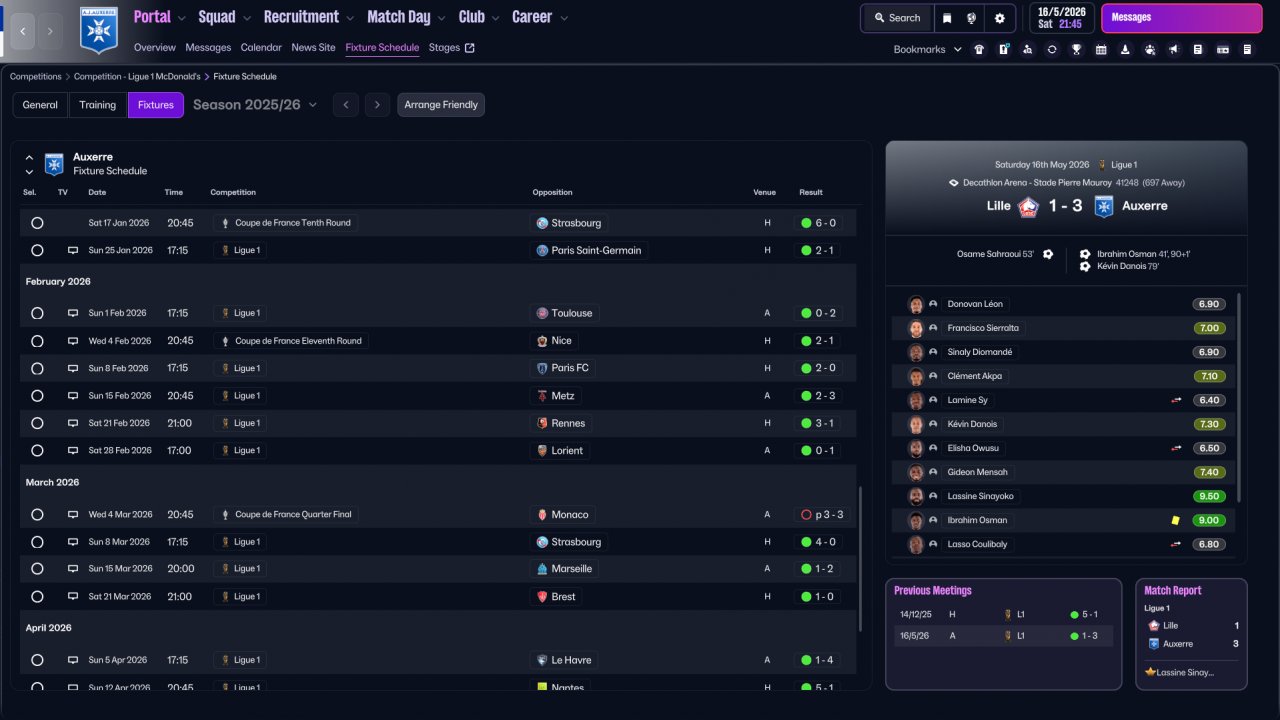Expand the Recruitment menu chevron

pos(349,18)
